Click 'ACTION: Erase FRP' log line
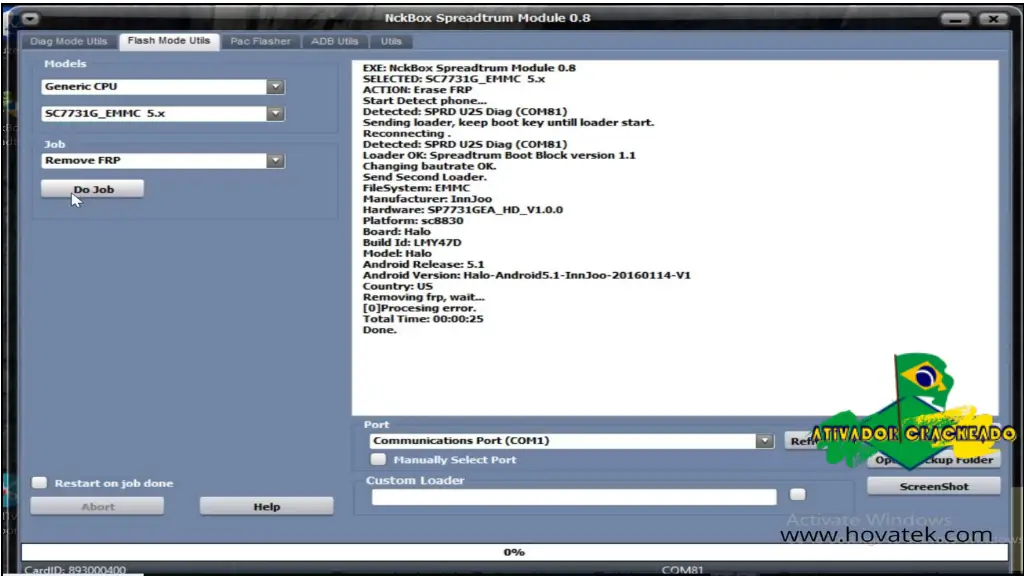 coord(417,89)
